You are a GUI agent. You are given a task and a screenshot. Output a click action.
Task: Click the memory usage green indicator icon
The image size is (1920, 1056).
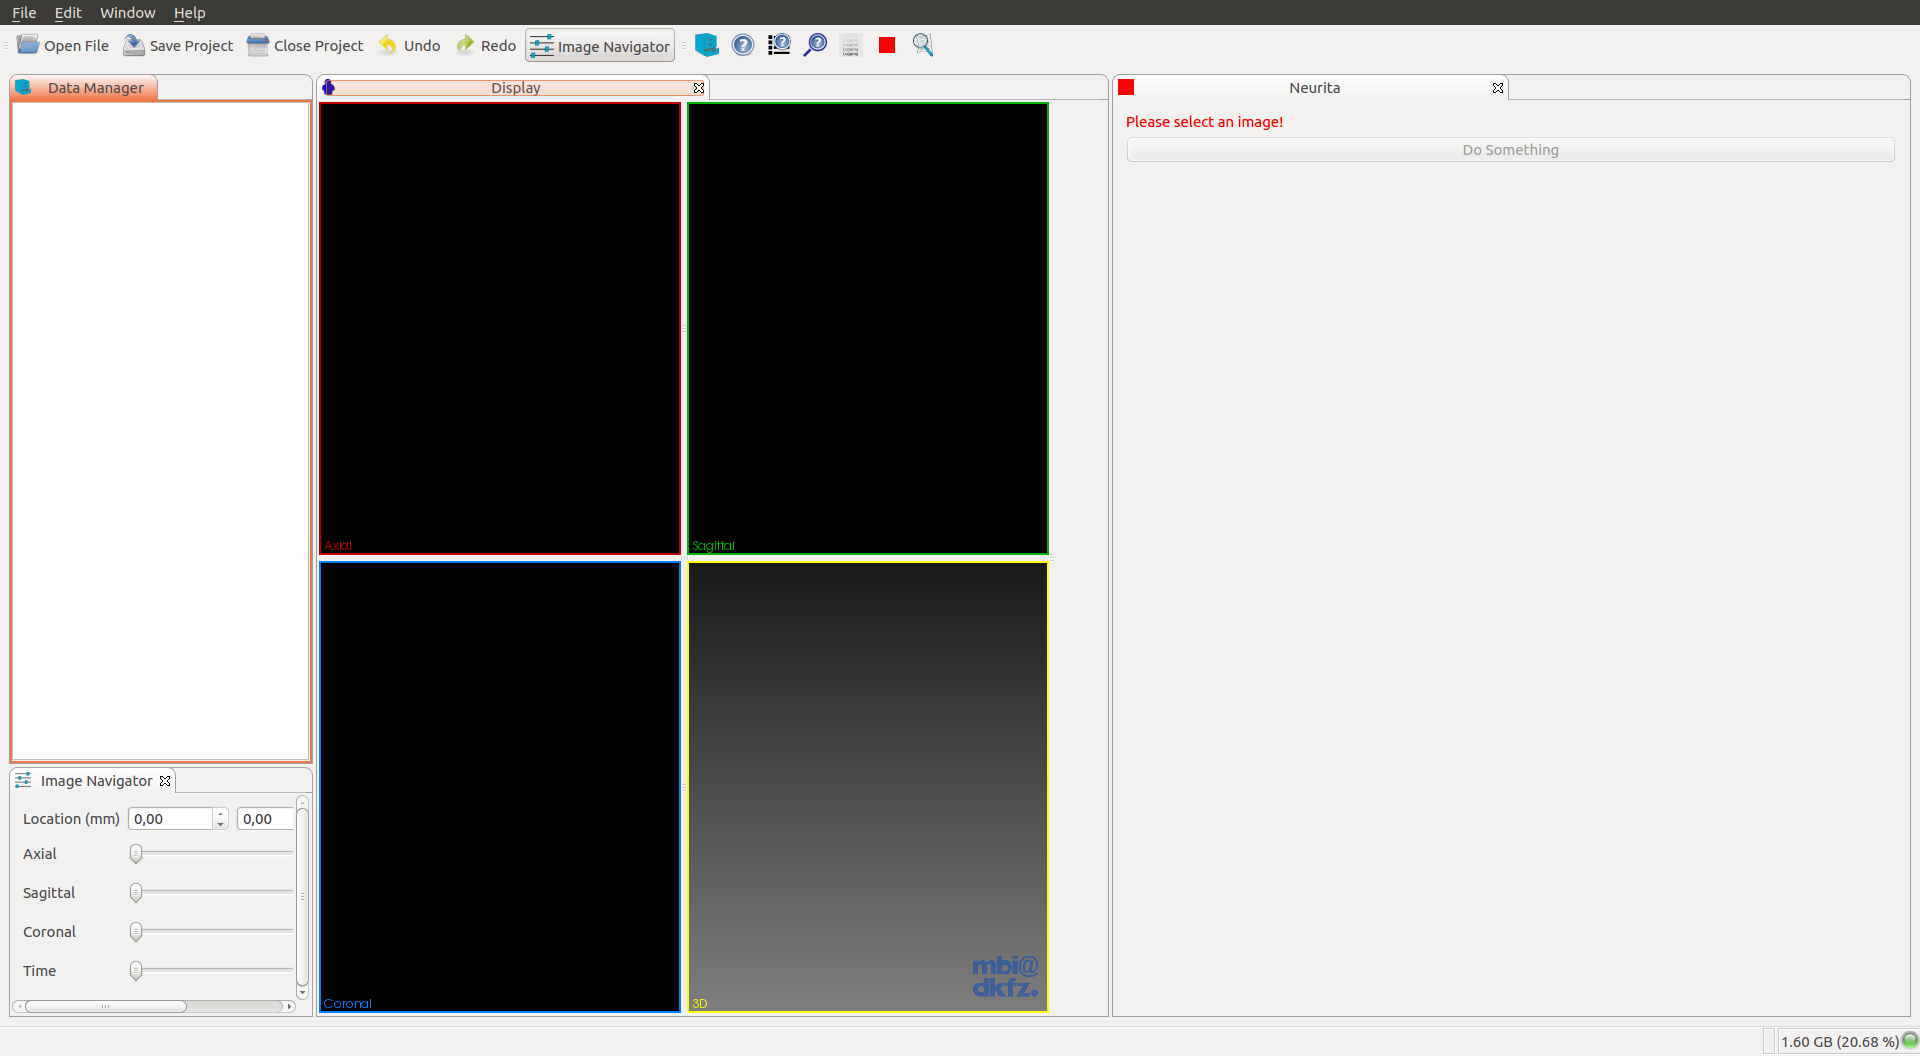coord(1909,1040)
